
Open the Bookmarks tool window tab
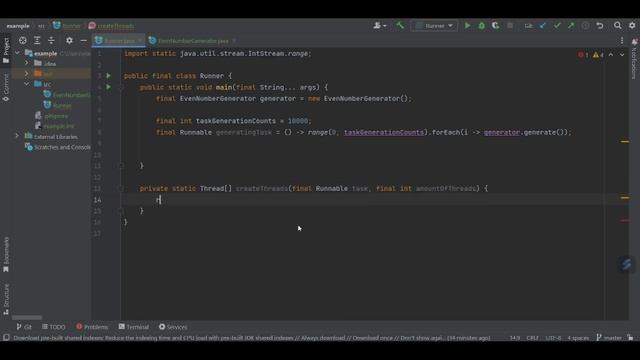(x=6, y=254)
